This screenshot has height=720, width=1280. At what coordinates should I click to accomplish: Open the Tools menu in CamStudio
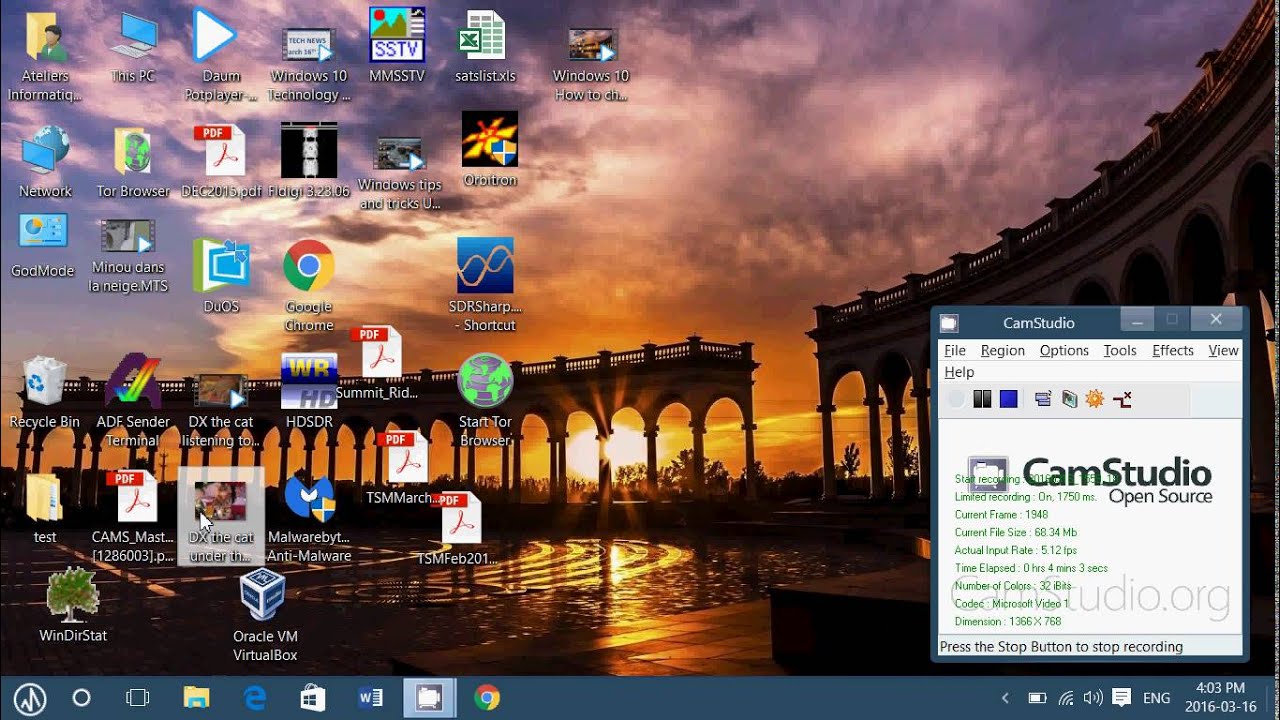click(x=1120, y=350)
